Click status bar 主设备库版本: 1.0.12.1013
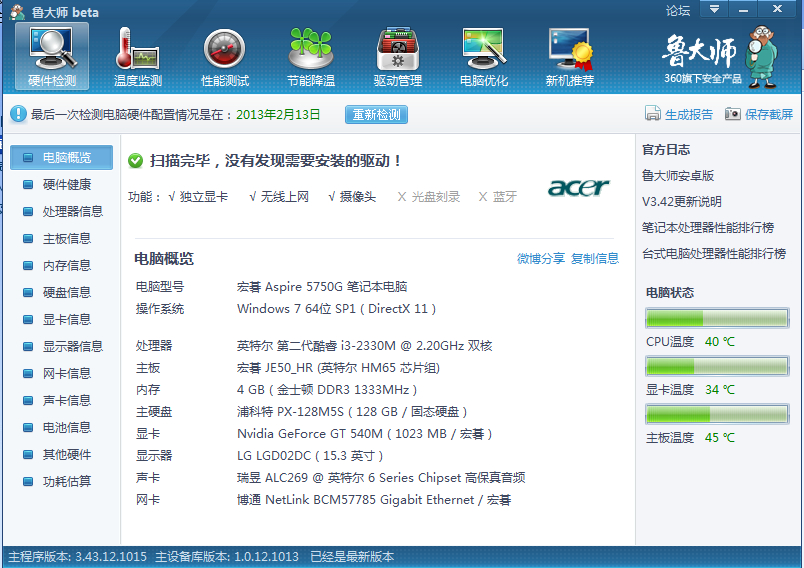Image resolution: width=804 pixels, height=568 pixels. [x=227, y=557]
